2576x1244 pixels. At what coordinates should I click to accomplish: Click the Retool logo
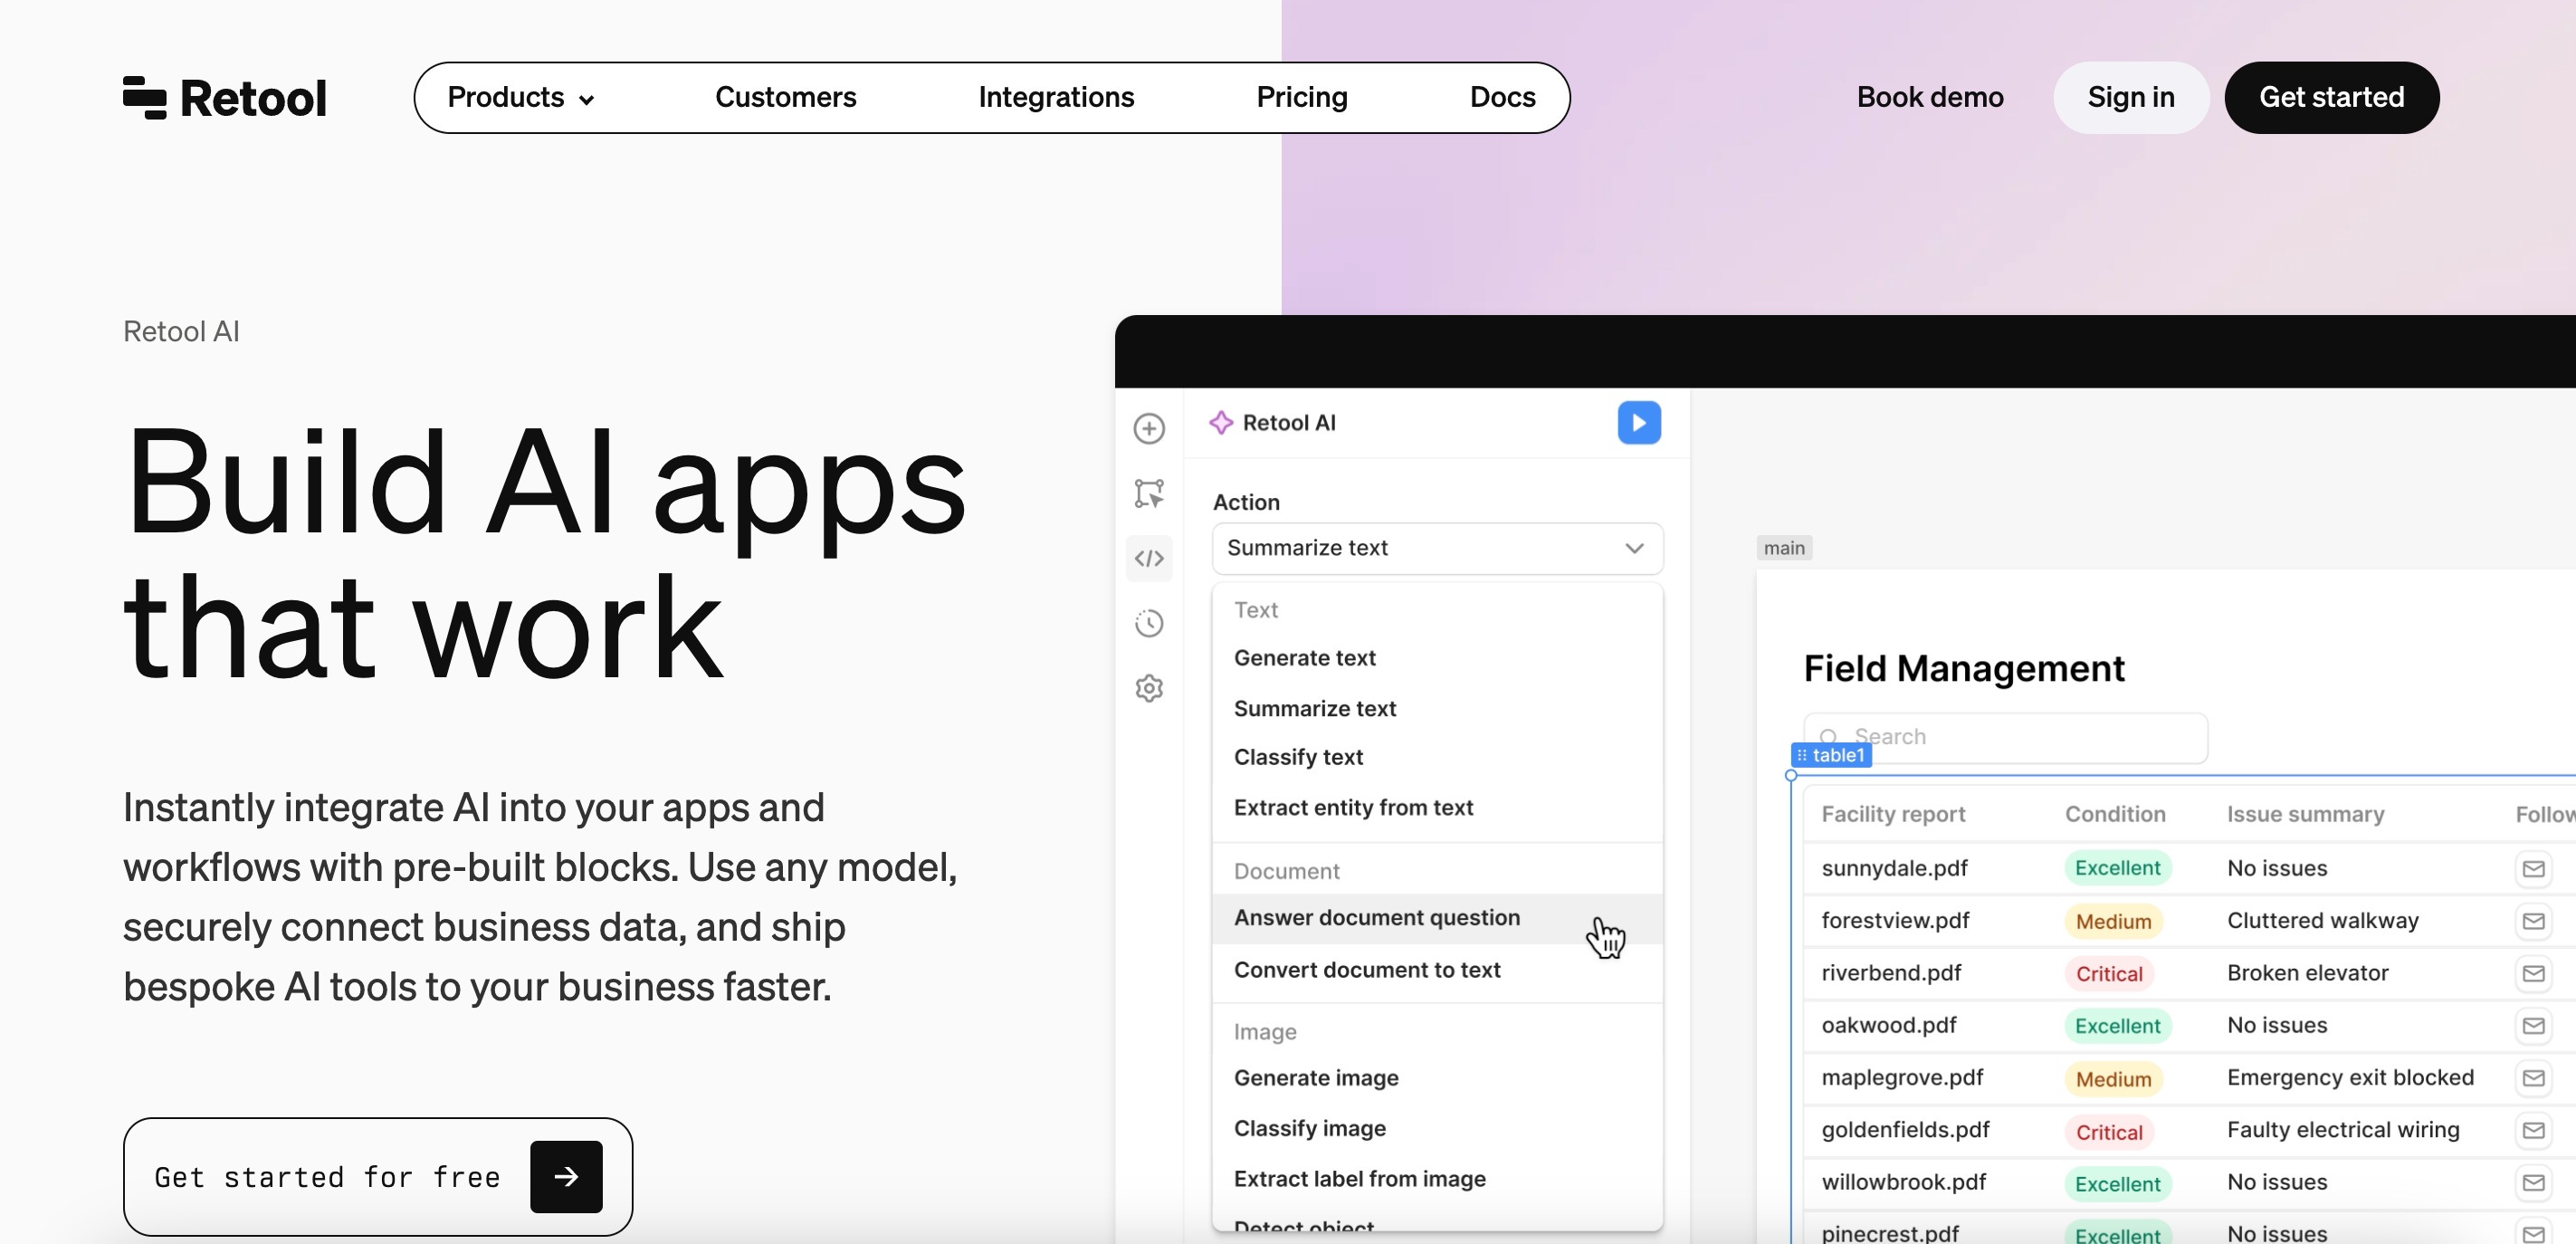pos(224,98)
